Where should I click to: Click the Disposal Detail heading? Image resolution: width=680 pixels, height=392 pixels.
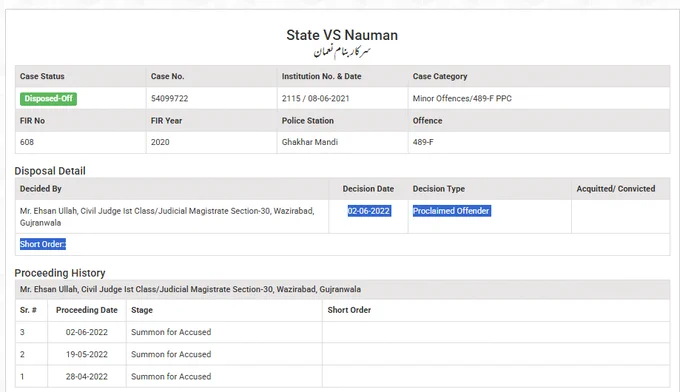tap(50, 171)
